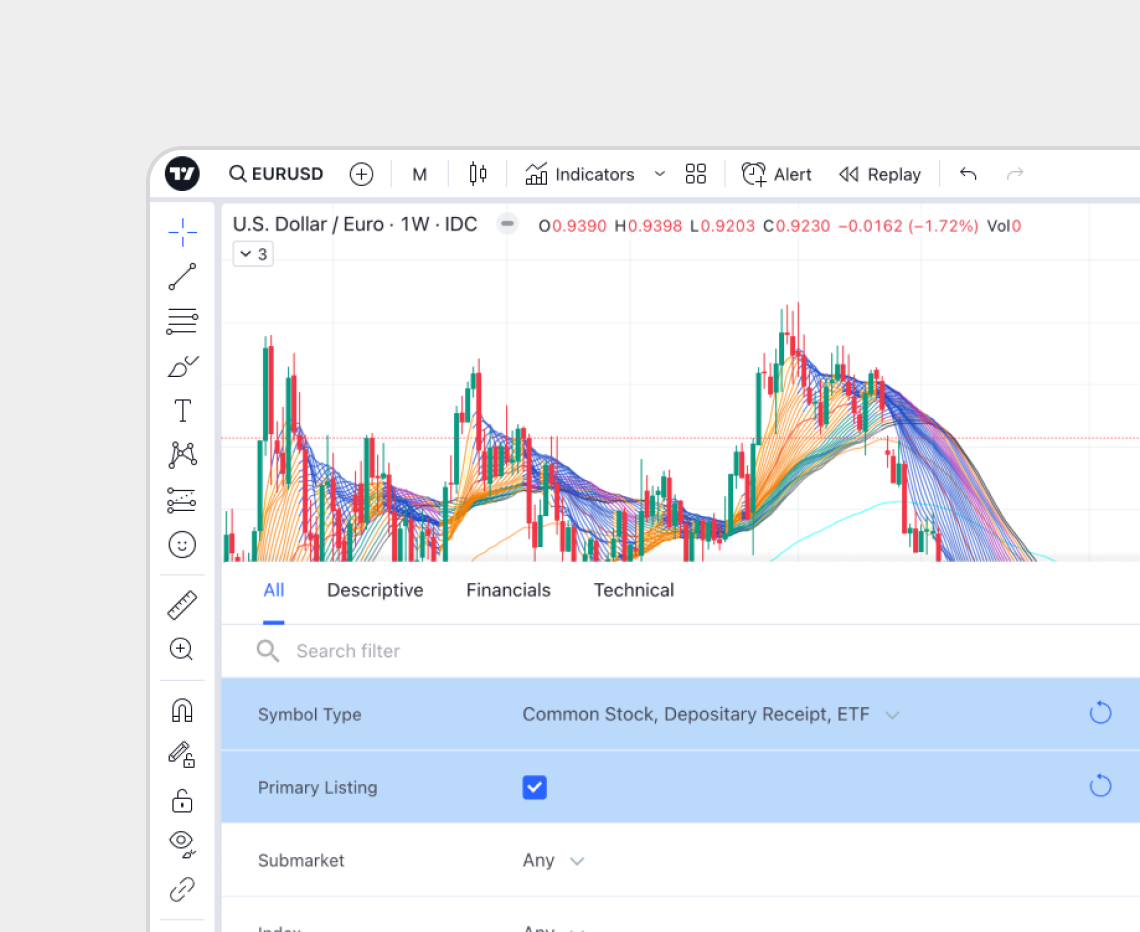Choose the Text annotation tool
This screenshot has width=1140, height=932.
tap(182, 411)
